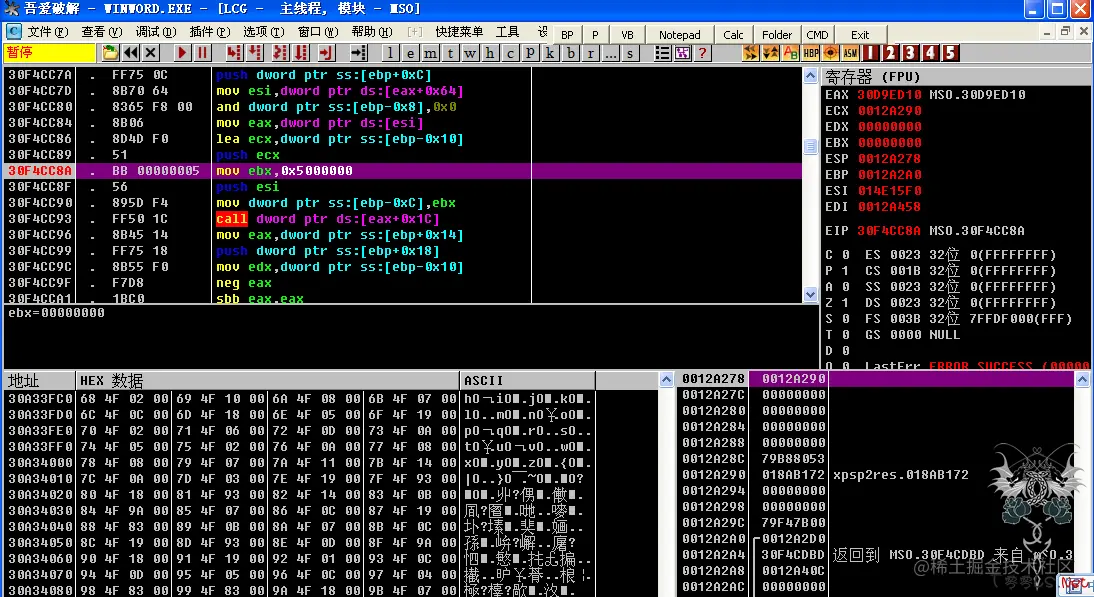Open the CPU window with 'c' button
The width and height of the screenshot is (1094, 597).
pos(510,53)
